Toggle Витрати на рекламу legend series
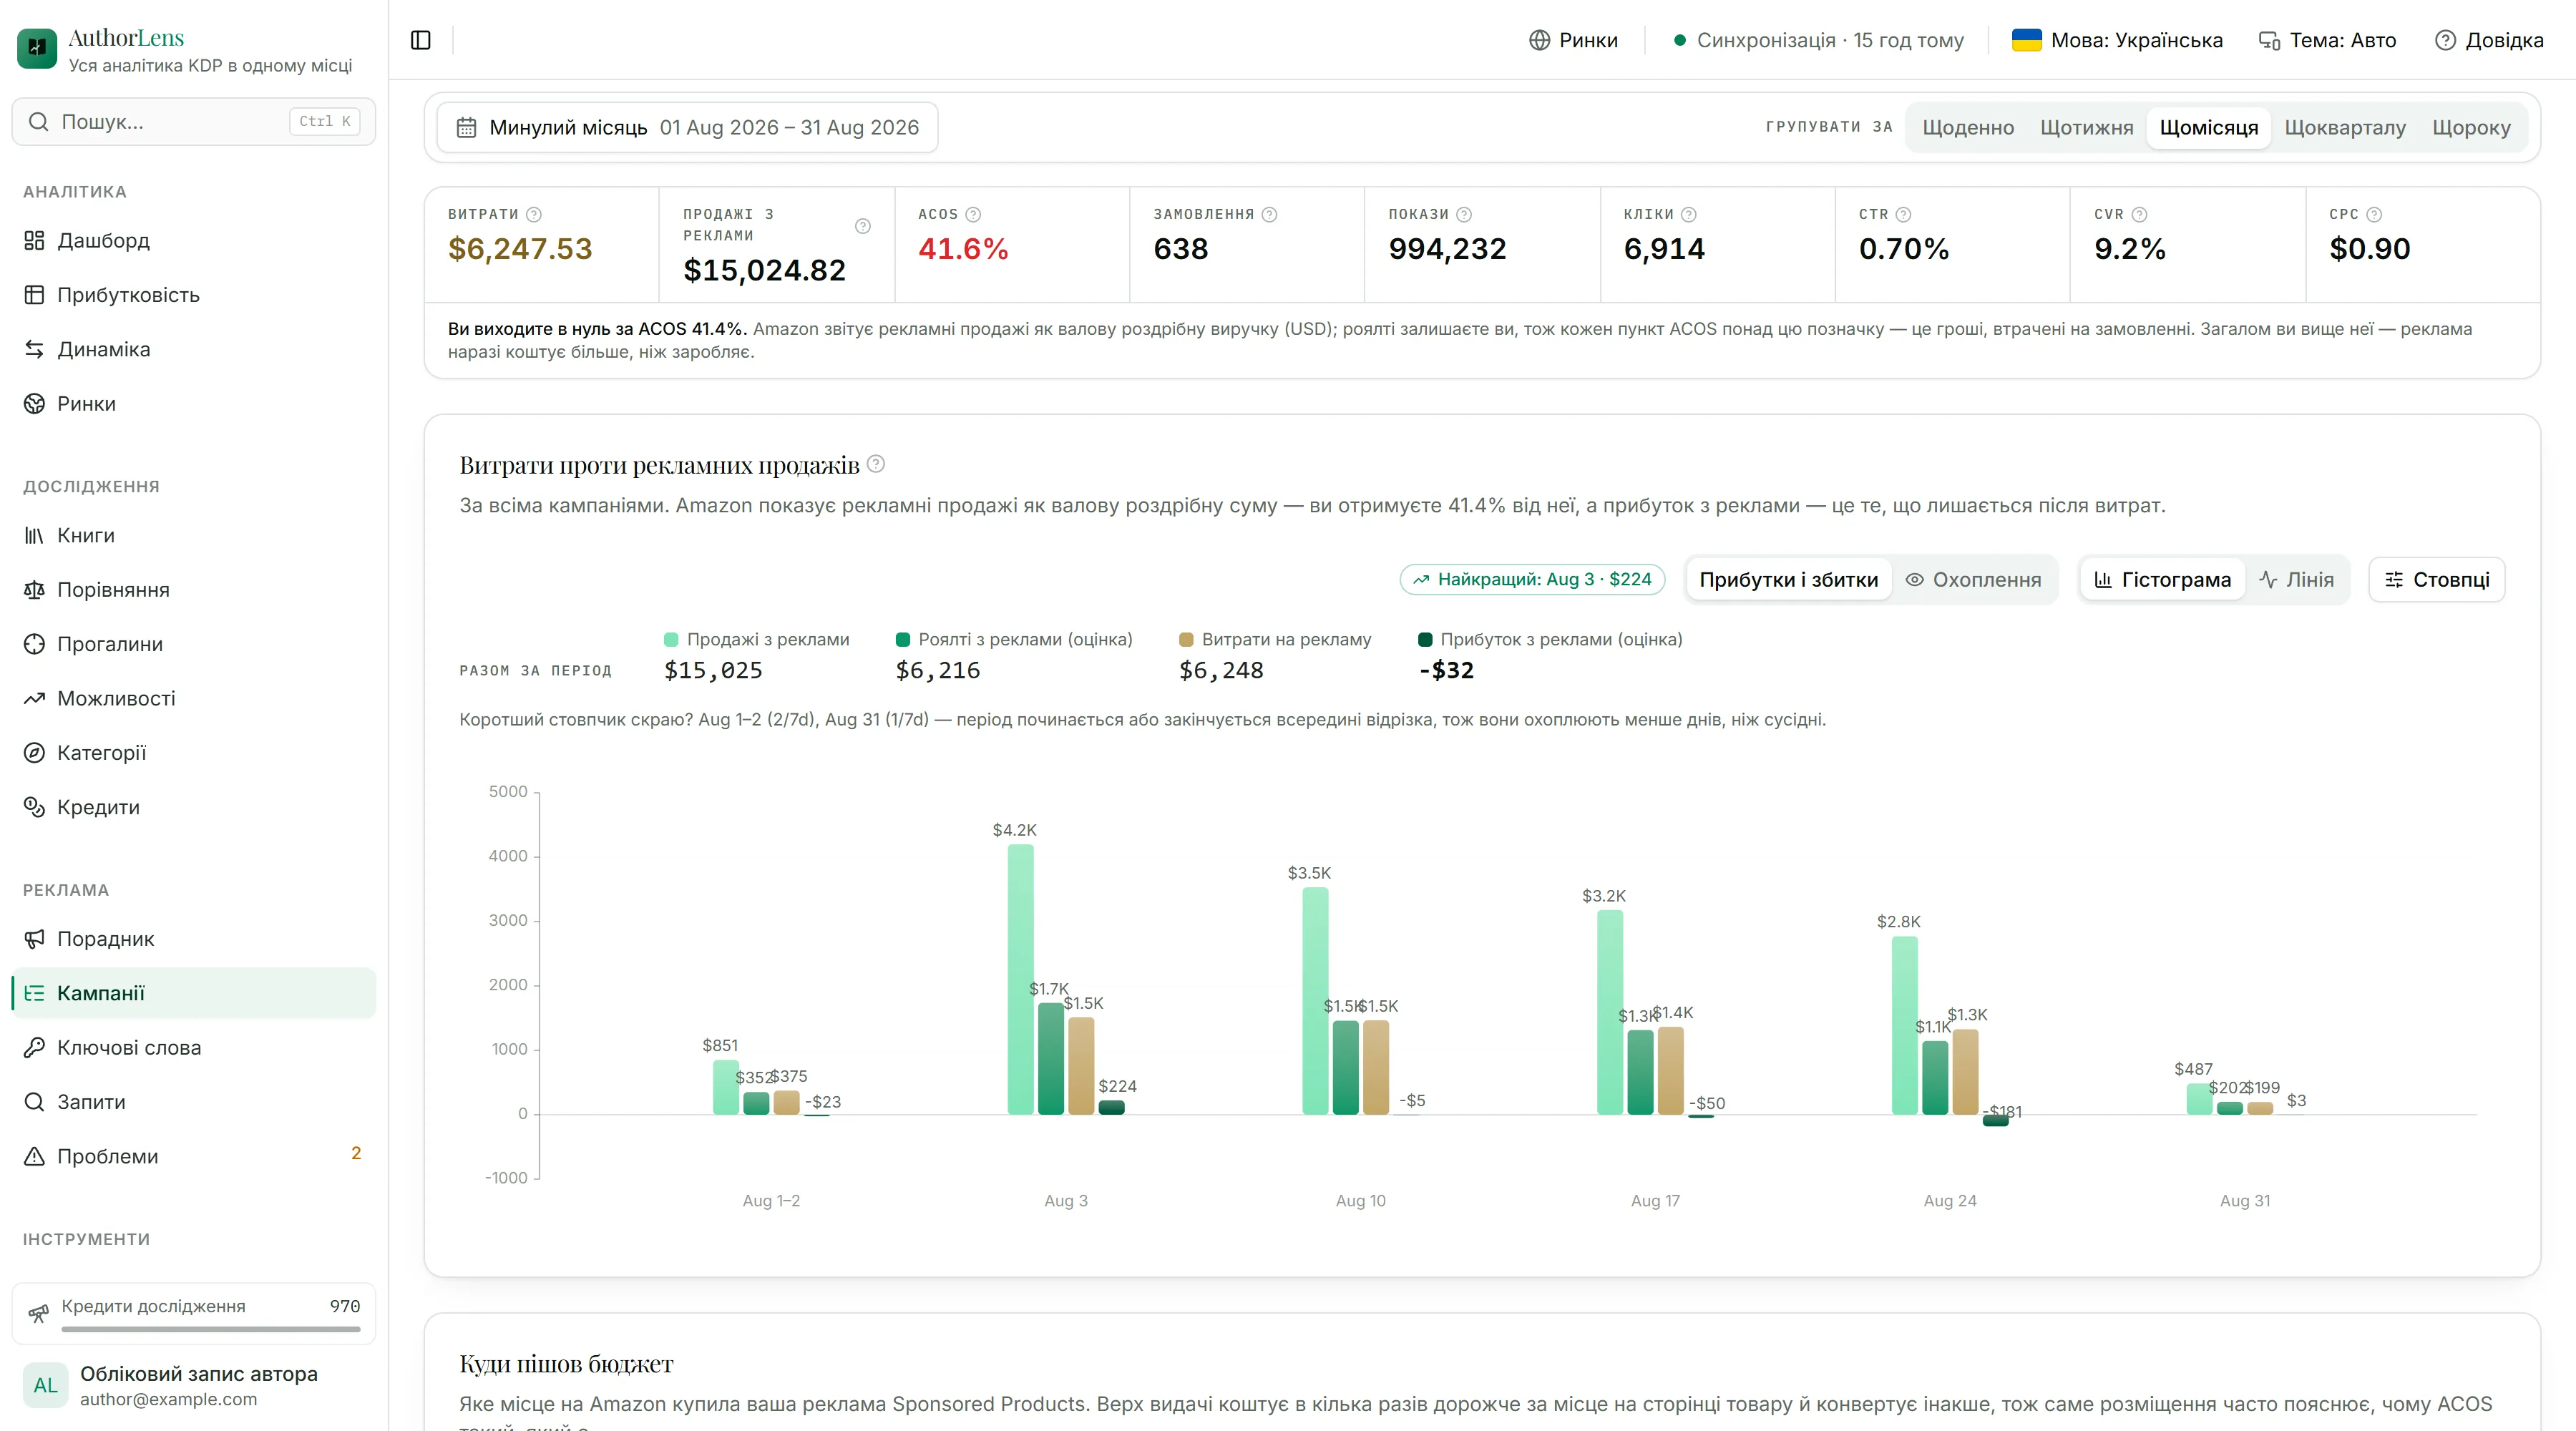This screenshot has width=2576, height=1431. 1275,639
